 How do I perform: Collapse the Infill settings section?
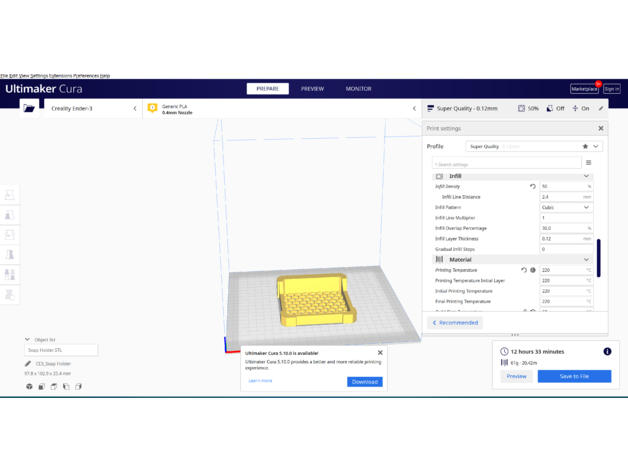pos(586,176)
